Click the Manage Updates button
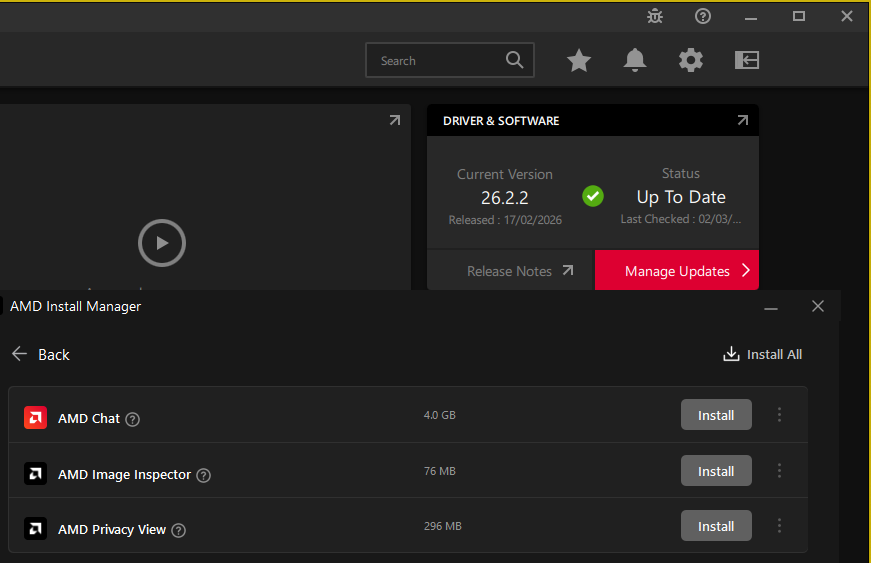Screen dimensions: 871x563 677,270
